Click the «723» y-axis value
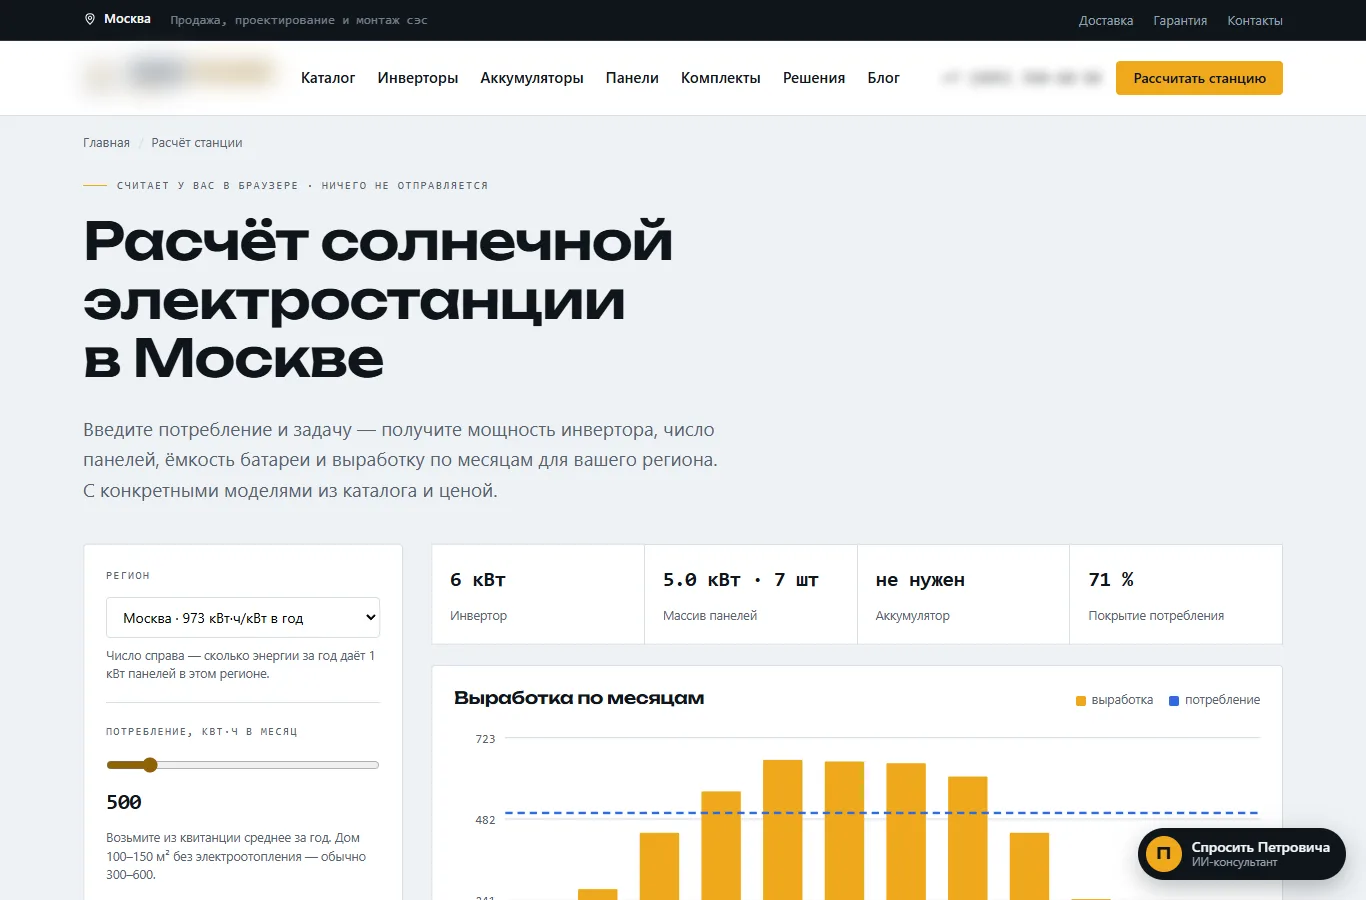Screen dimensions: 1366x900 485,739
